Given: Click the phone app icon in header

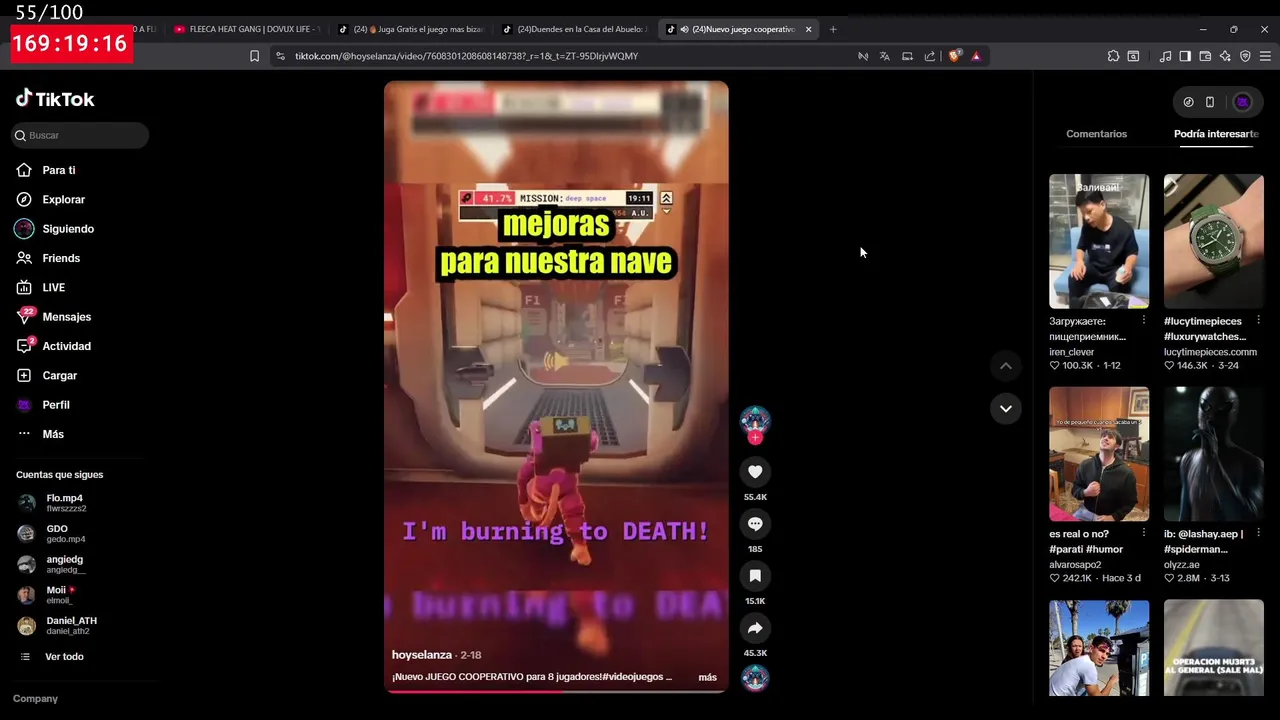Looking at the screenshot, I should (x=1209, y=101).
